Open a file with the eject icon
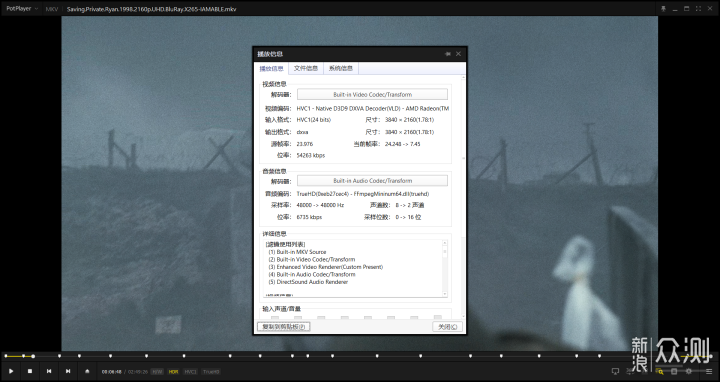The height and width of the screenshot is (382, 720). point(87,371)
